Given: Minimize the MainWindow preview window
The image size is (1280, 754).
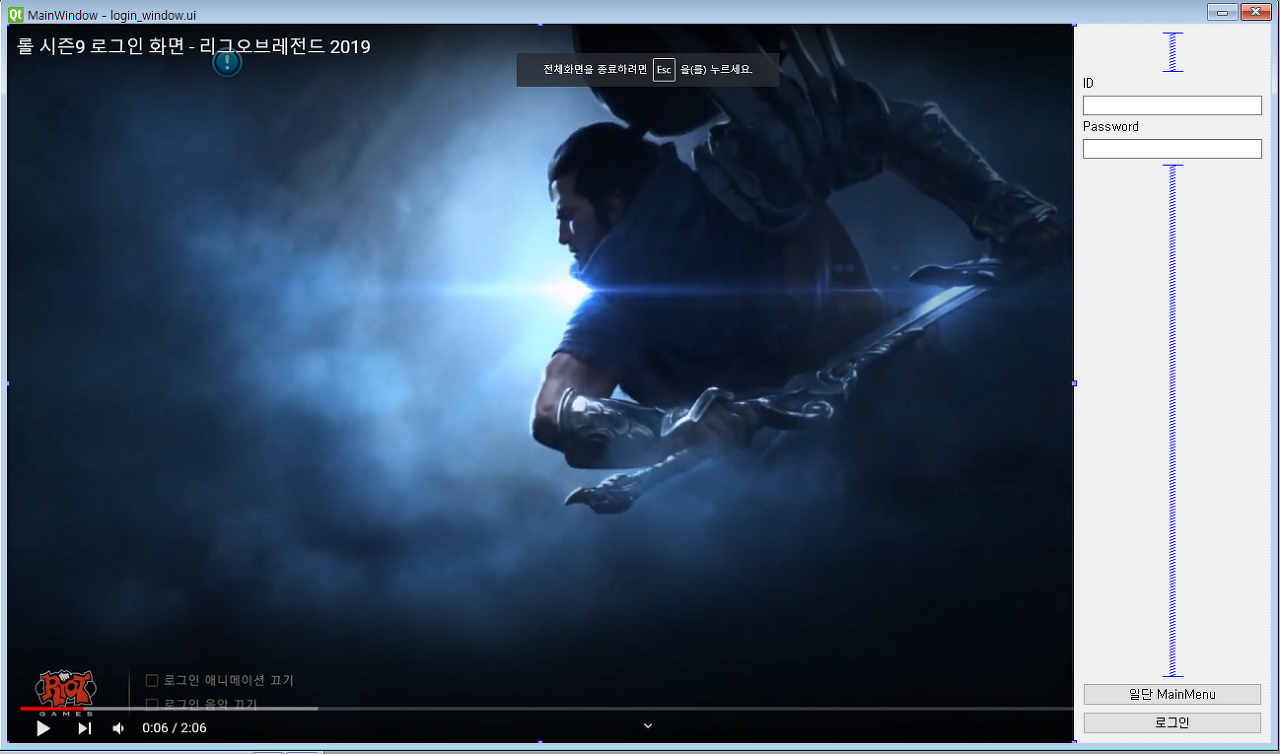Looking at the screenshot, I should point(1223,12).
